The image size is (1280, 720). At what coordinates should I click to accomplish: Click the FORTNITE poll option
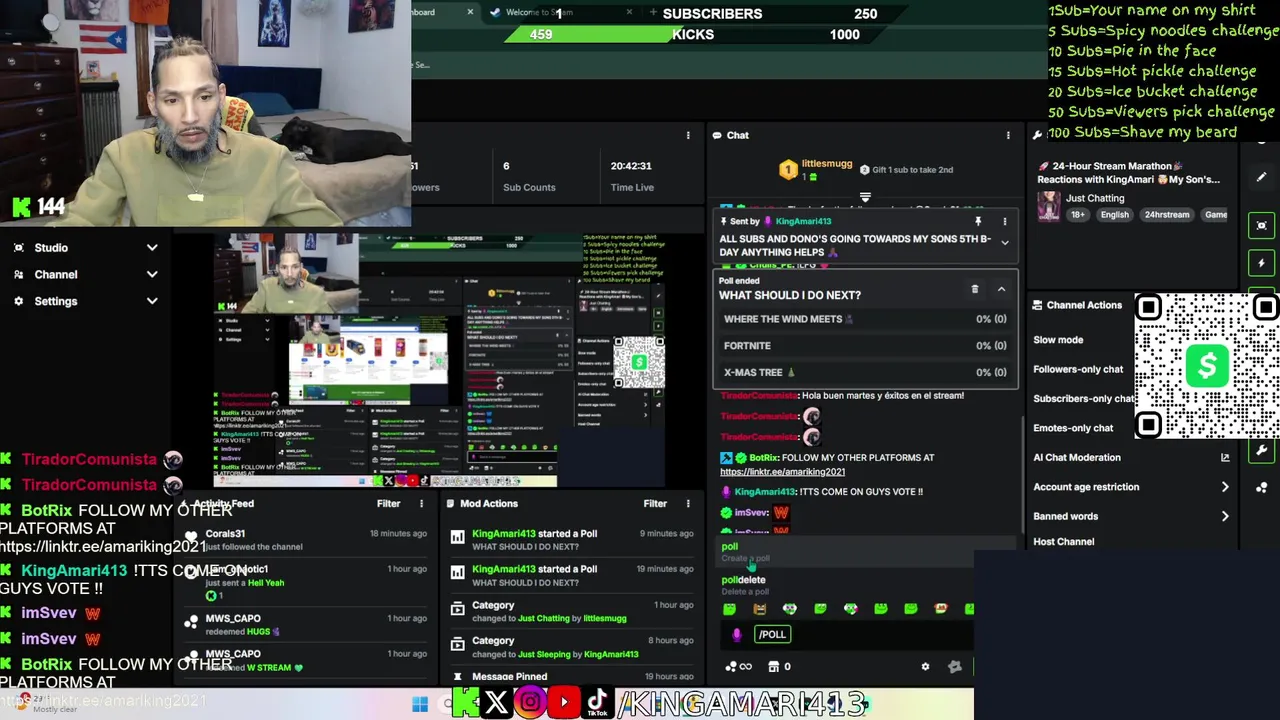(x=865, y=346)
